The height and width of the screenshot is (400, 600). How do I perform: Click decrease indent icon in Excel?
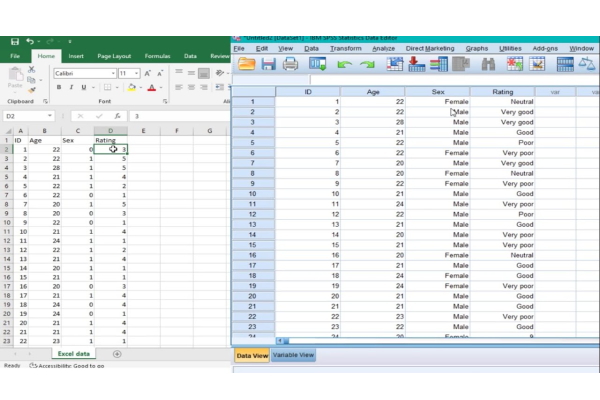[x=219, y=87]
